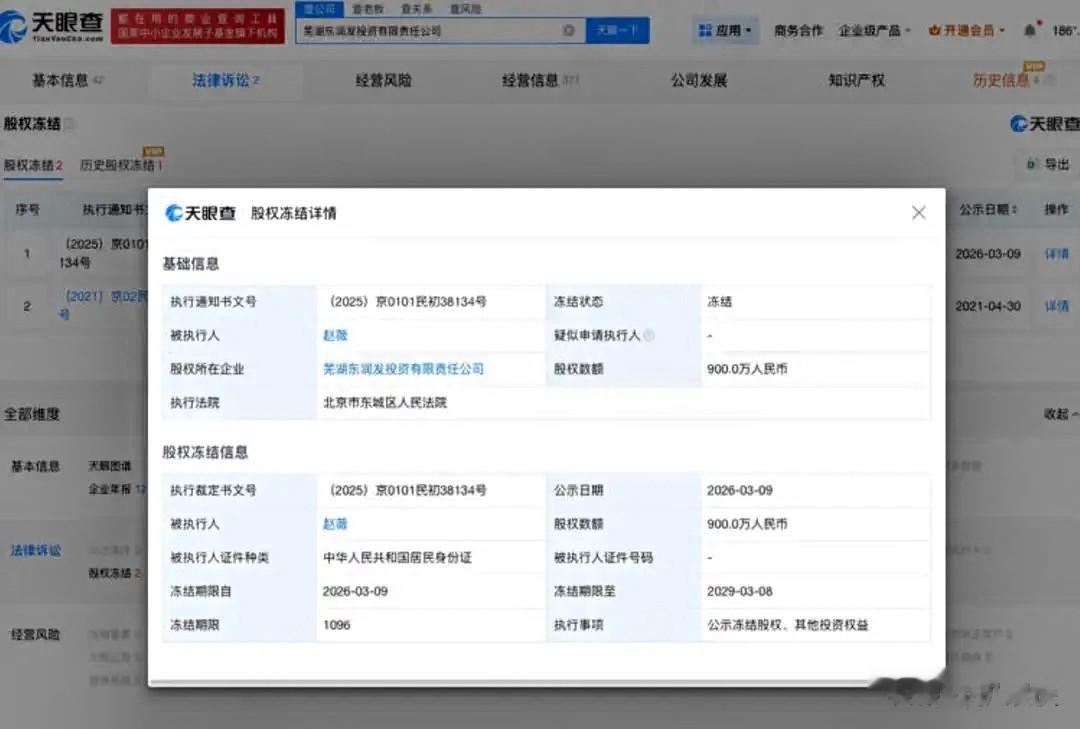Open the notification bell
Viewport: 1080px width, 729px height.
click(x=1030, y=30)
